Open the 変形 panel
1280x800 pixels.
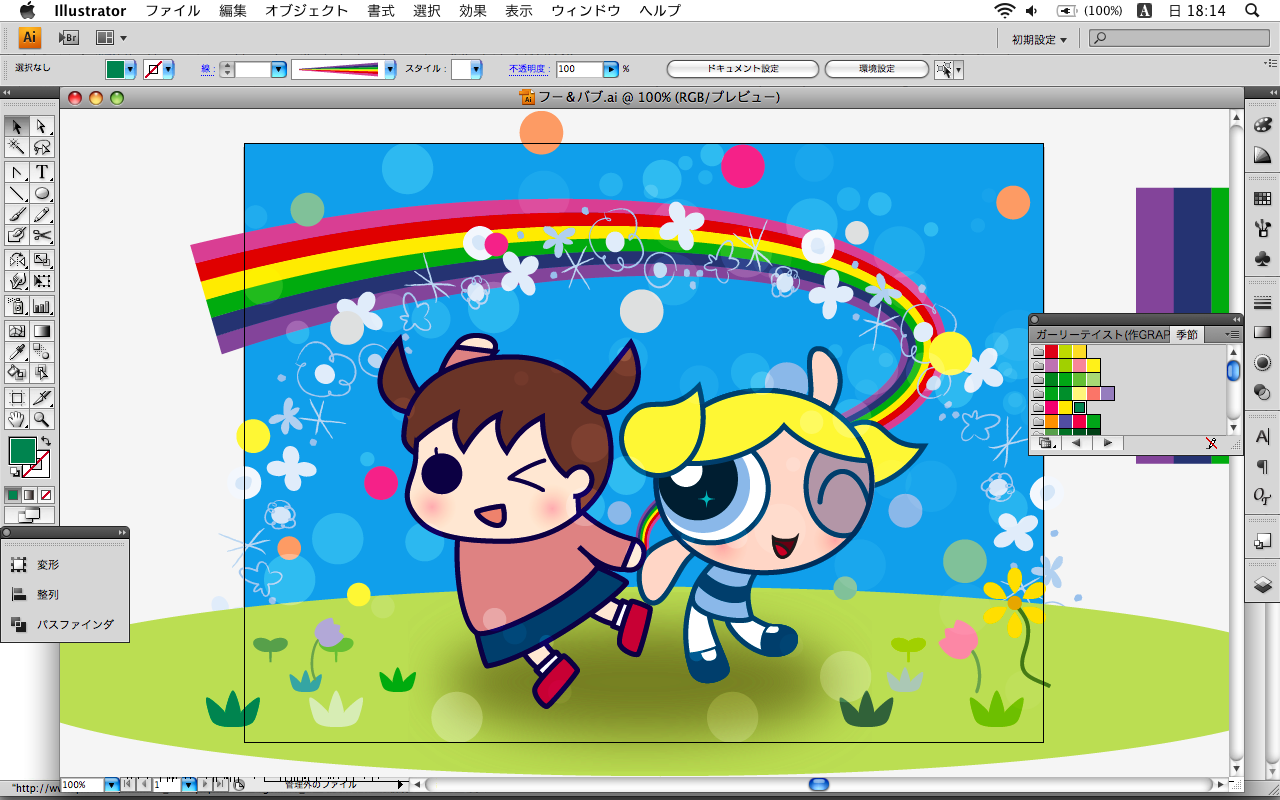coord(36,565)
